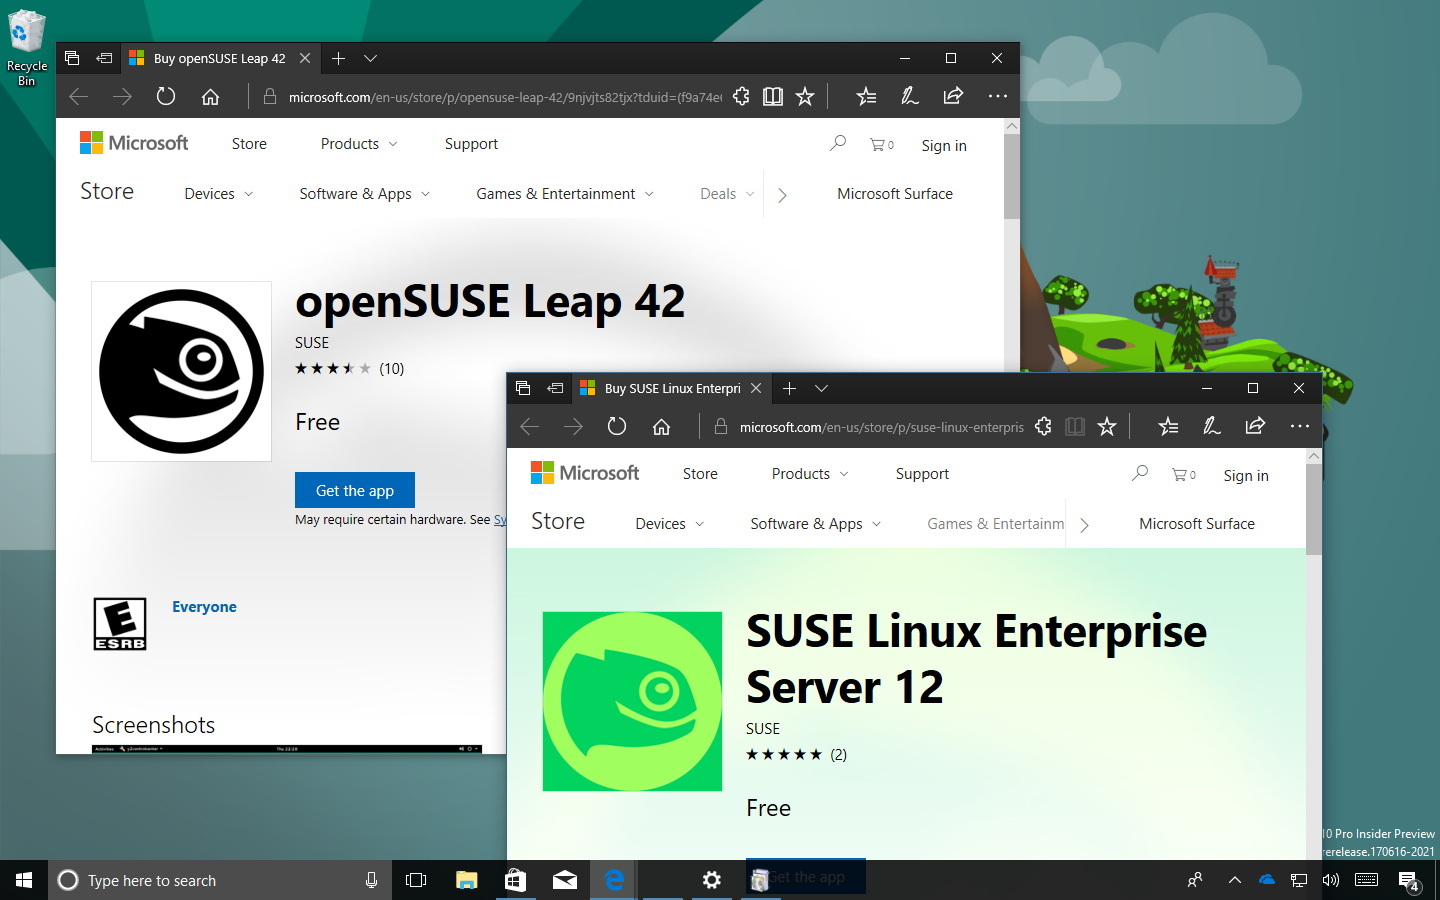
Task: Open Store menu item in openSUSE Leap window
Action: (x=249, y=144)
